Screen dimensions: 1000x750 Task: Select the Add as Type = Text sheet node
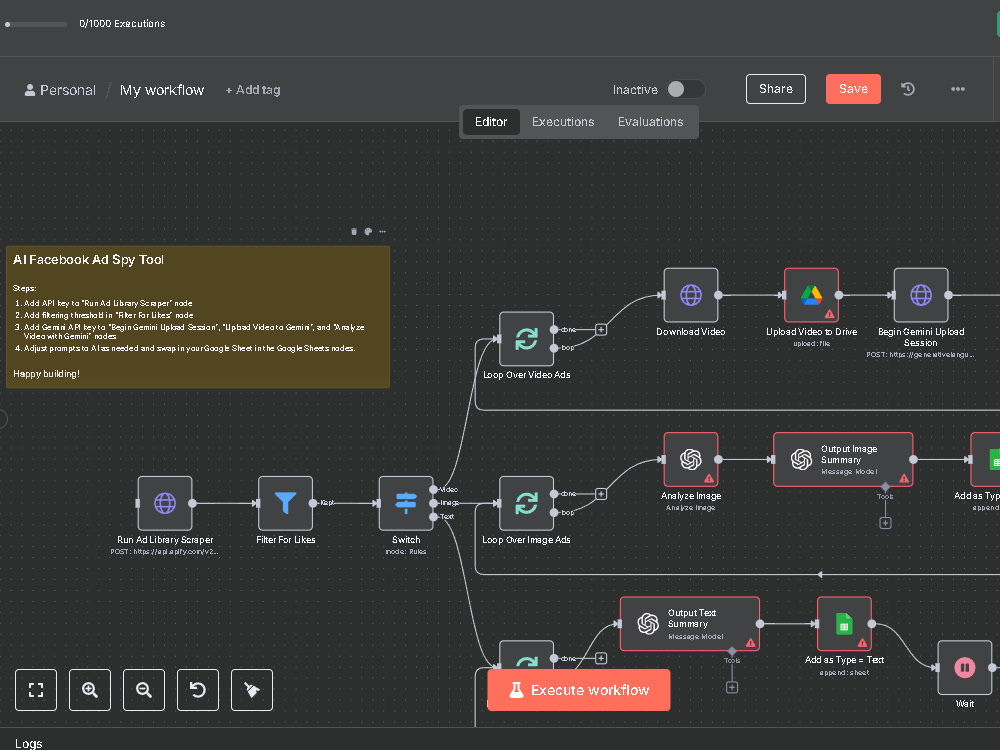[x=844, y=624]
